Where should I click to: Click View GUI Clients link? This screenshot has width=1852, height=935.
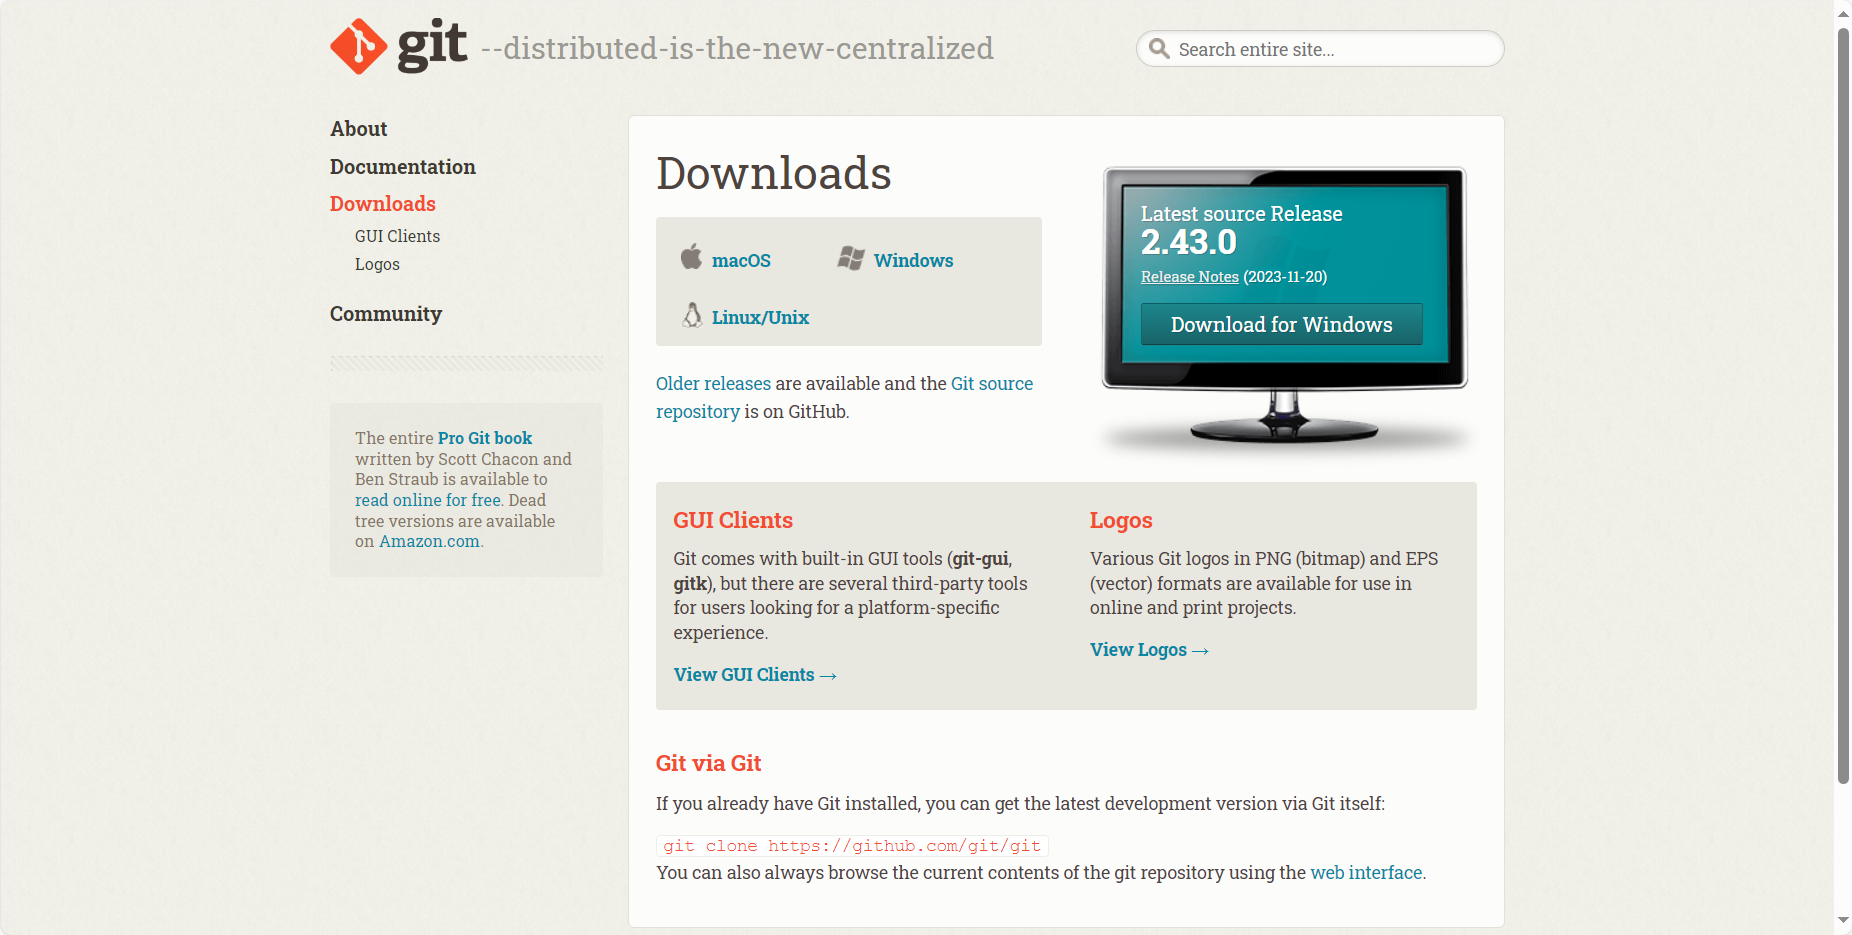755,675
